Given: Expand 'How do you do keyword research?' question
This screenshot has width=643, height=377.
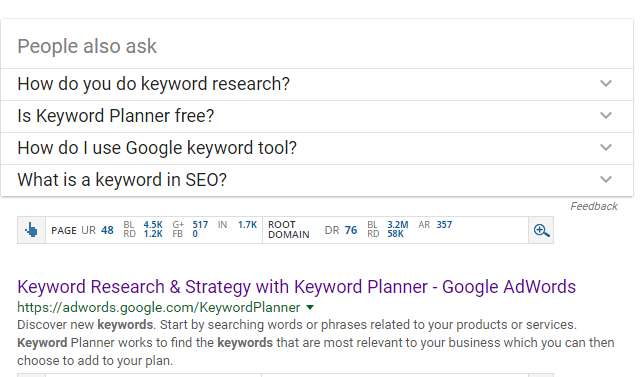Looking at the screenshot, I should pos(317,84).
